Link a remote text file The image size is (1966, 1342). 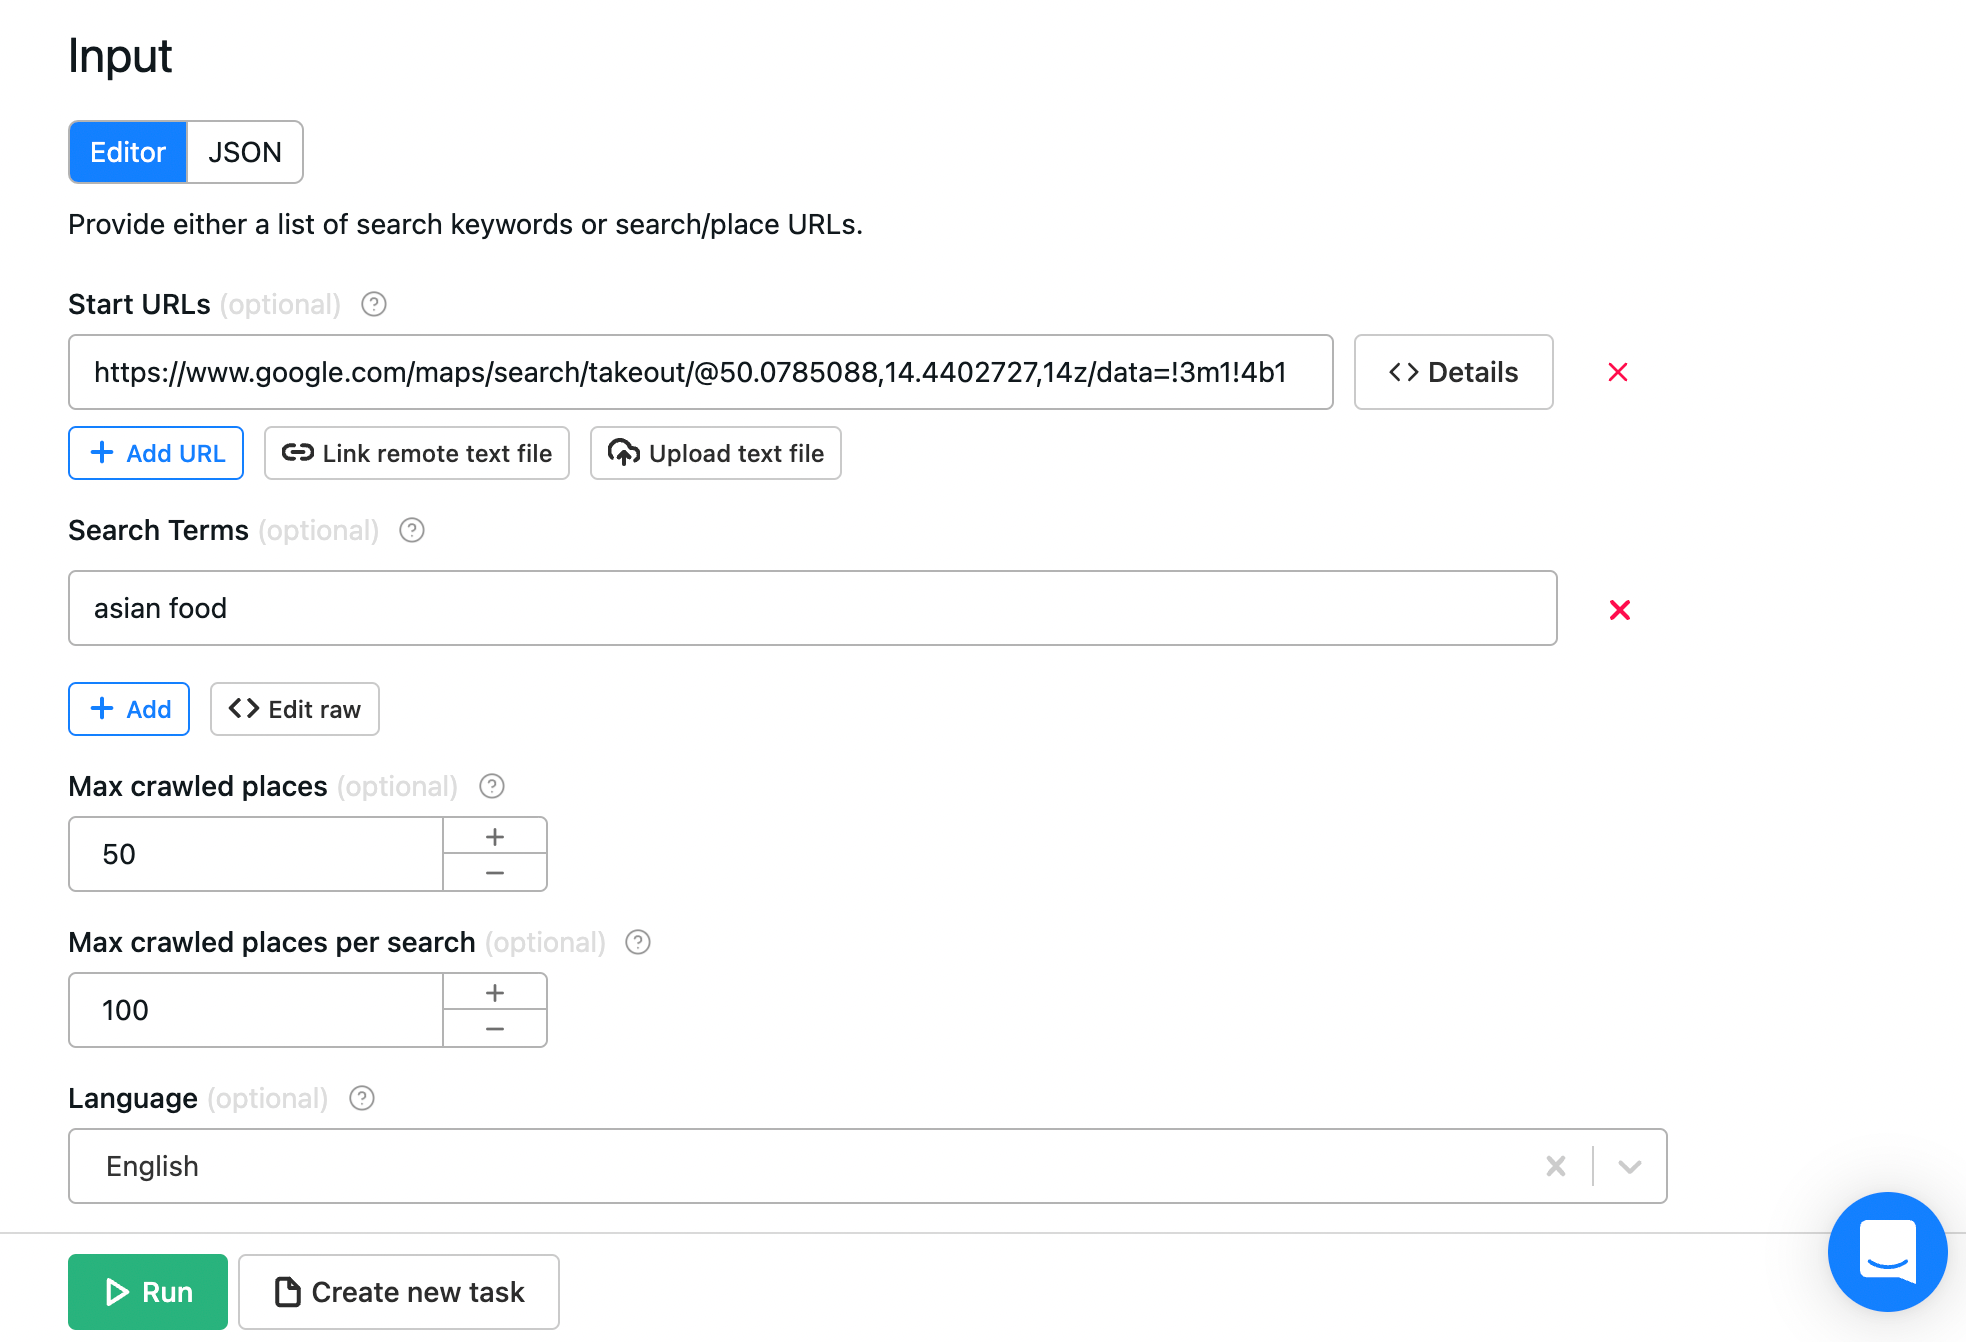[x=417, y=453]
